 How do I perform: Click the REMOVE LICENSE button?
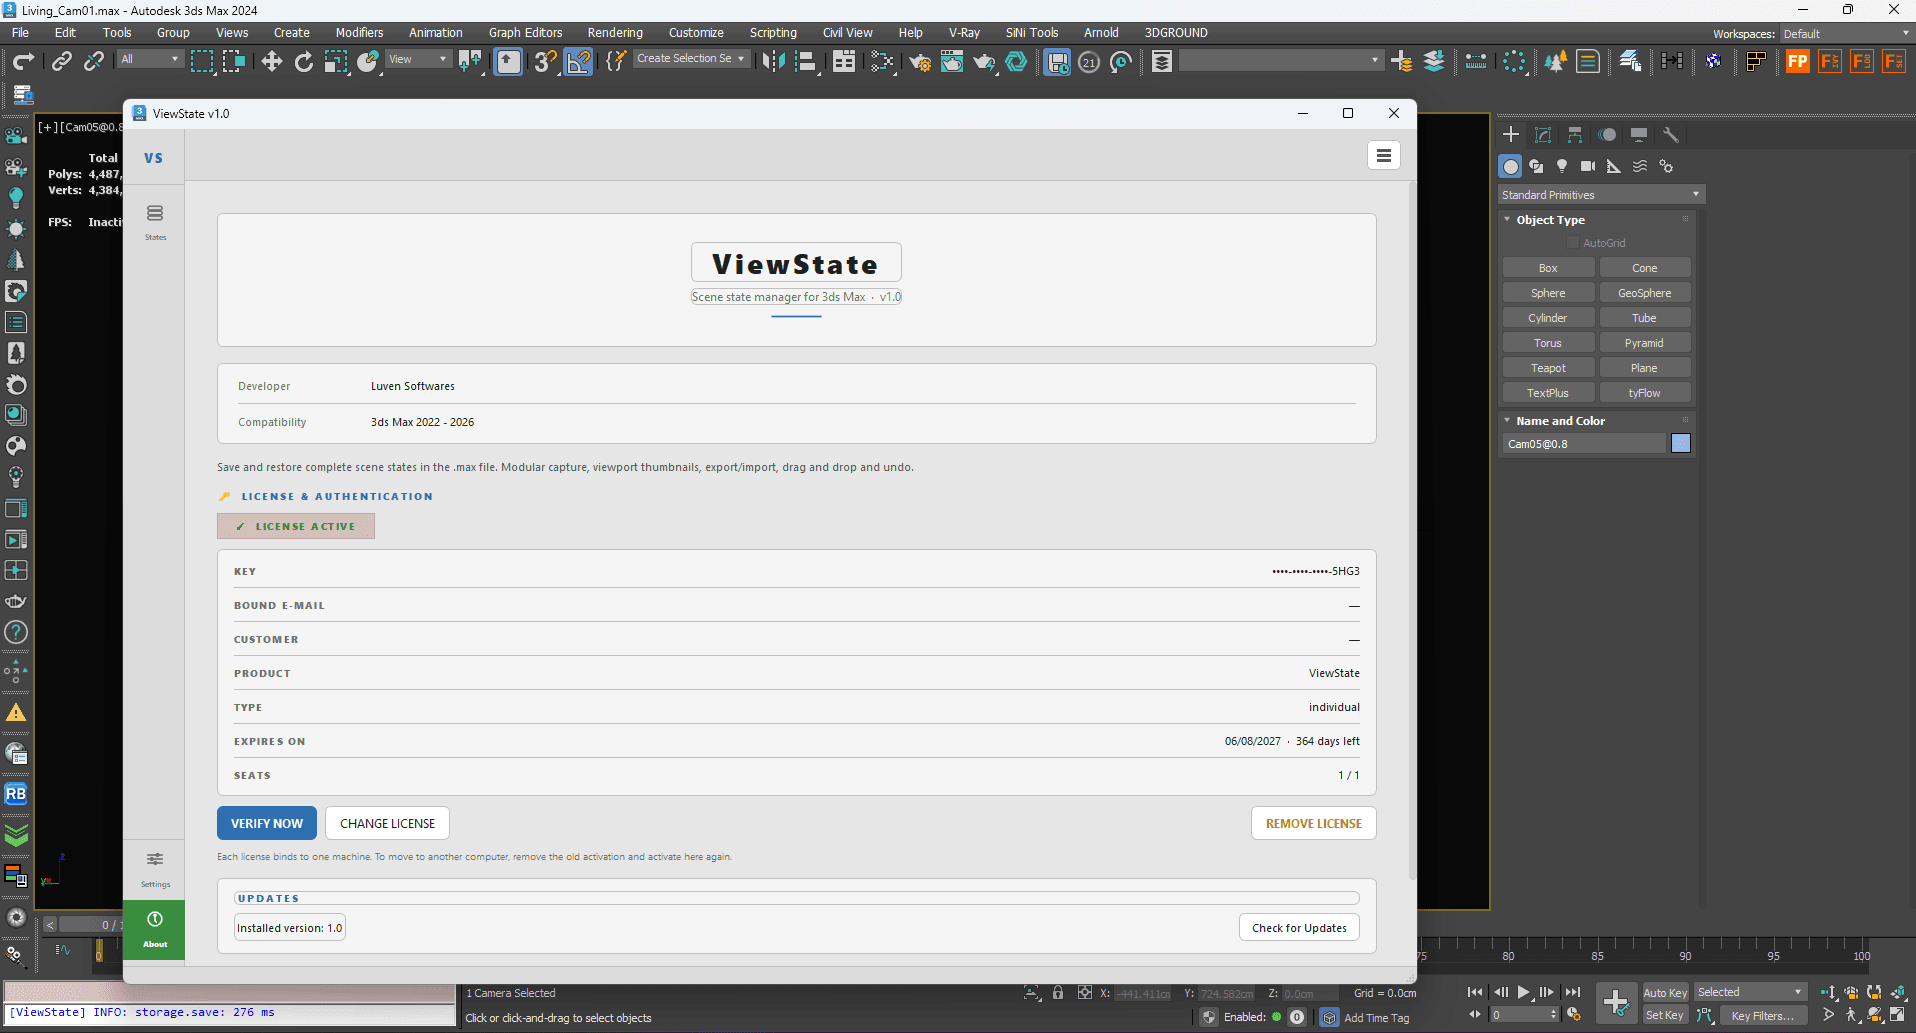coord(1314,823)
